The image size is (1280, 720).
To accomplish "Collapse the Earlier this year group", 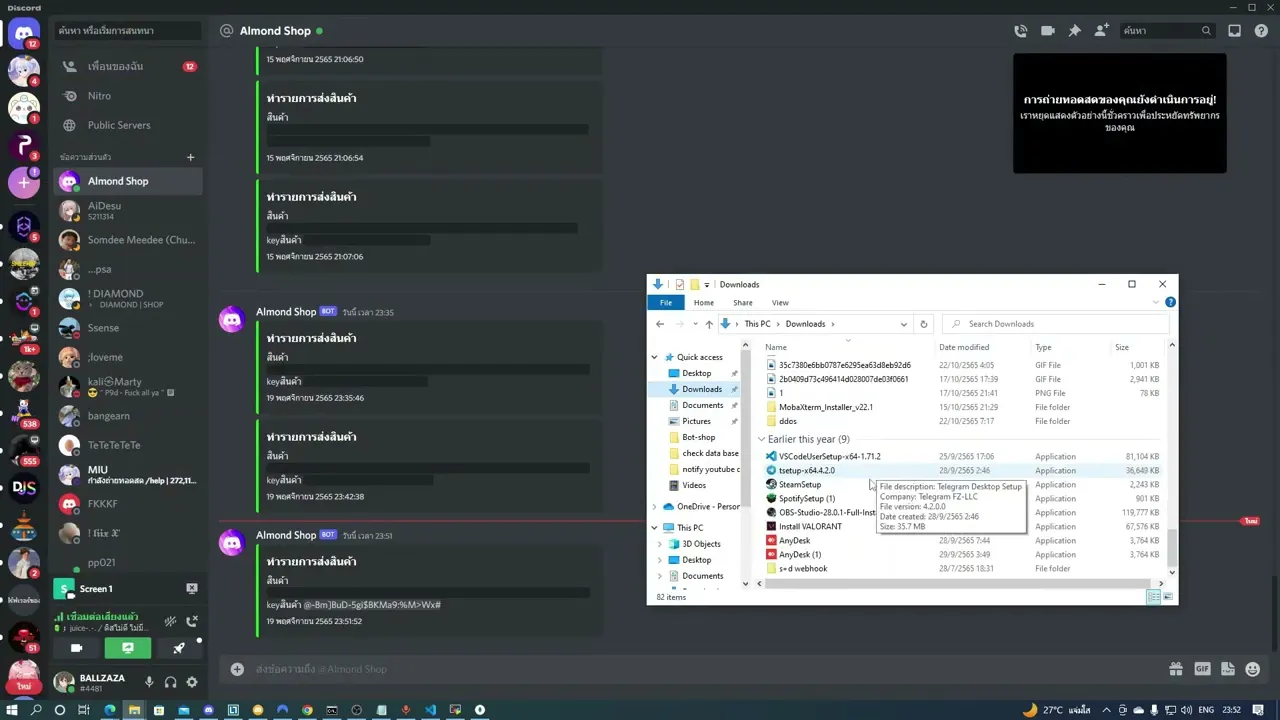I will coord(761,439).
